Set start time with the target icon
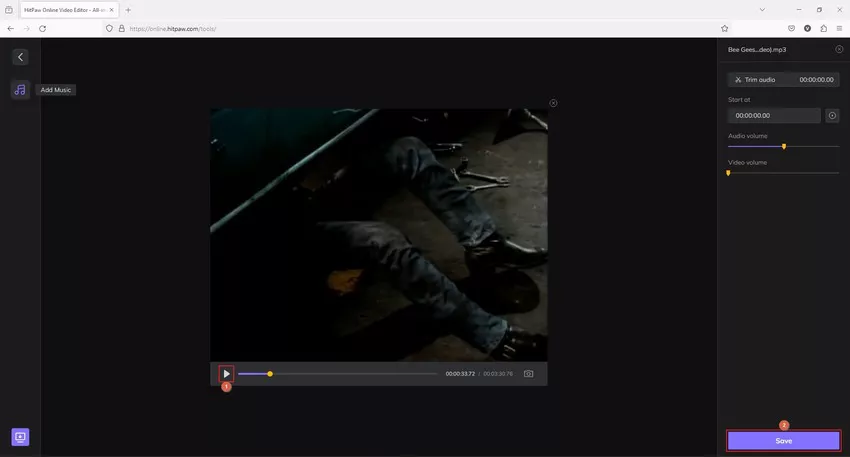Viewport: 850px width, 457px height. (x=832, y=115)
